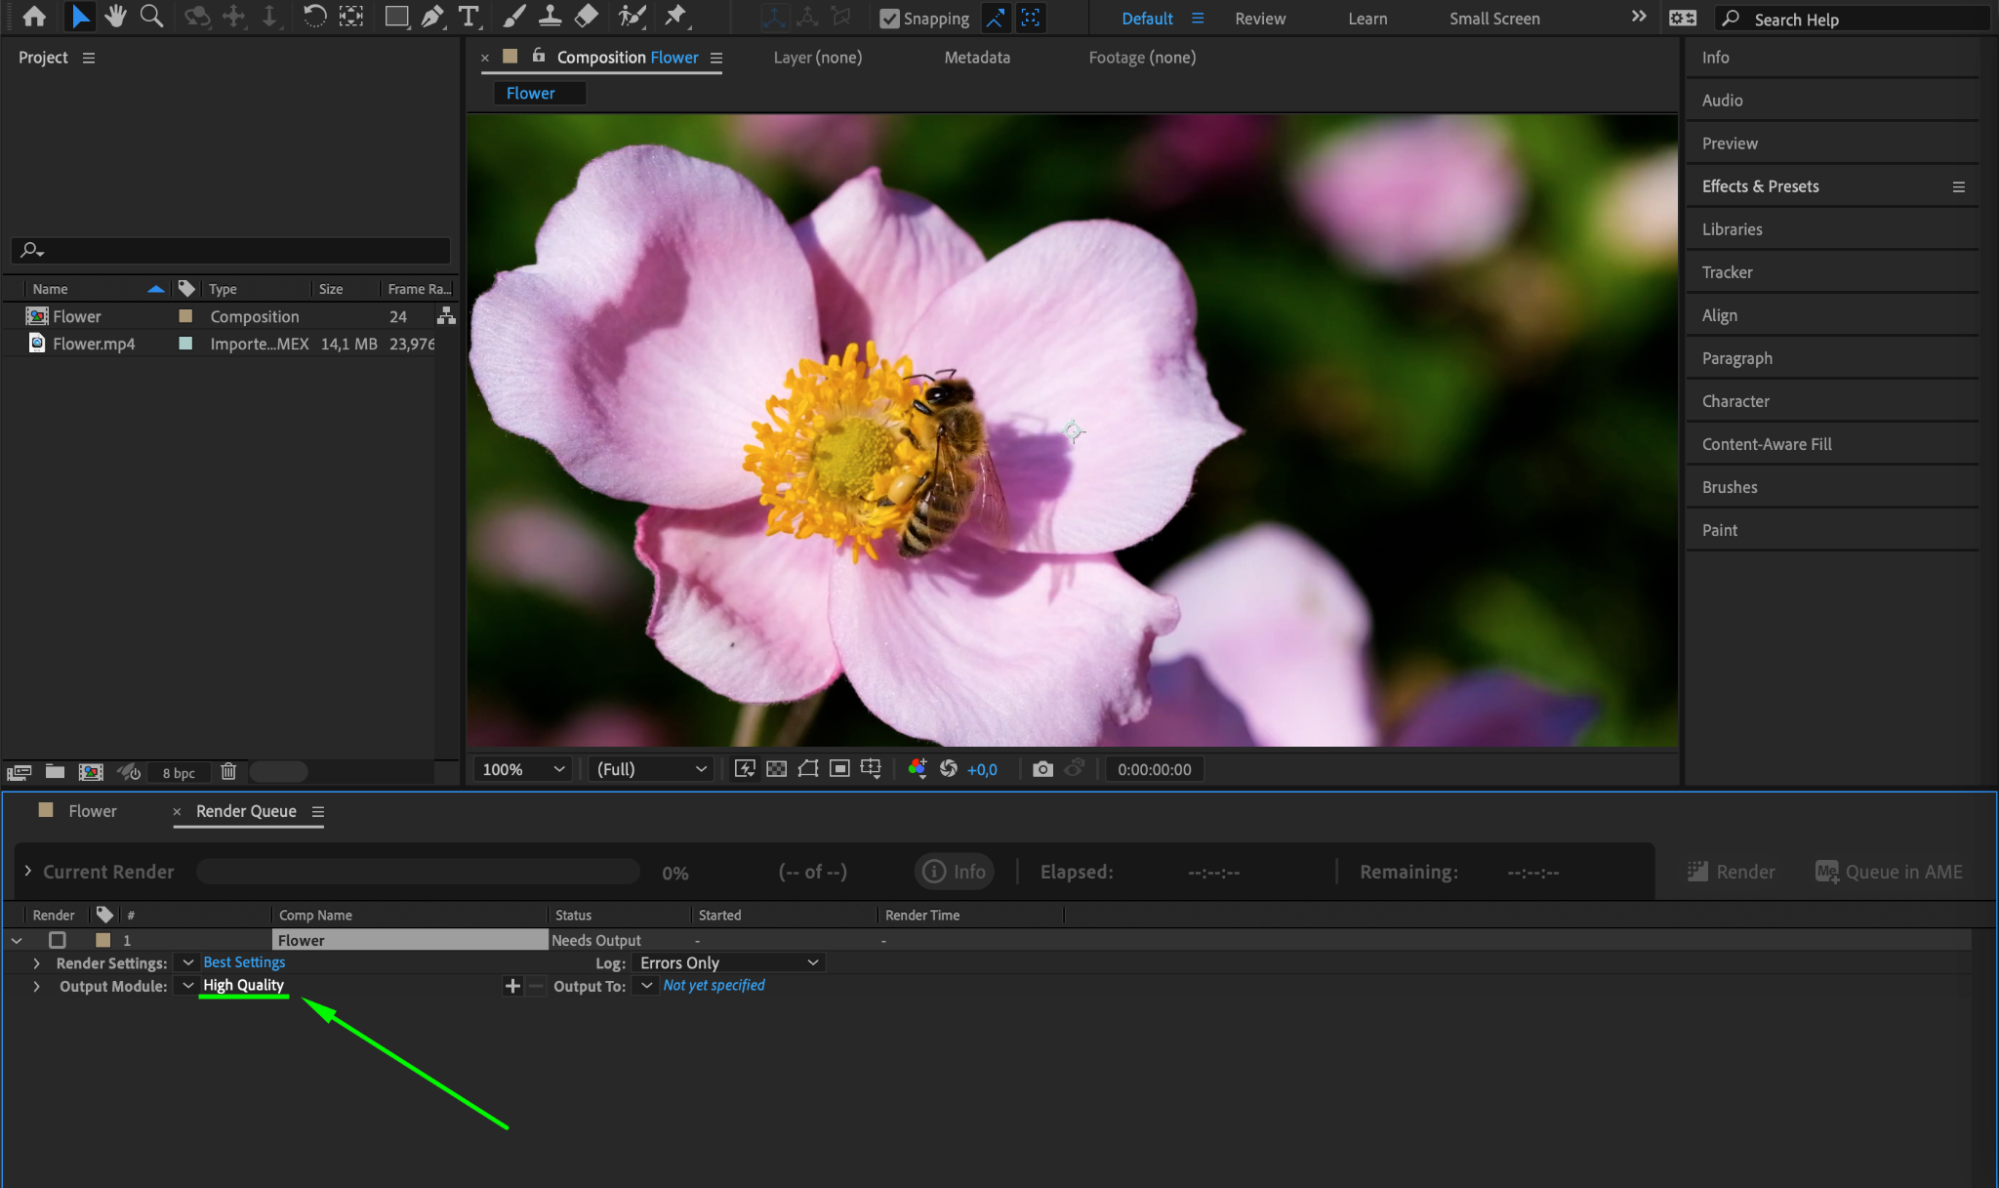Open the Log Errors Only dropdown

pyautogui.click(x=729, y=962)
